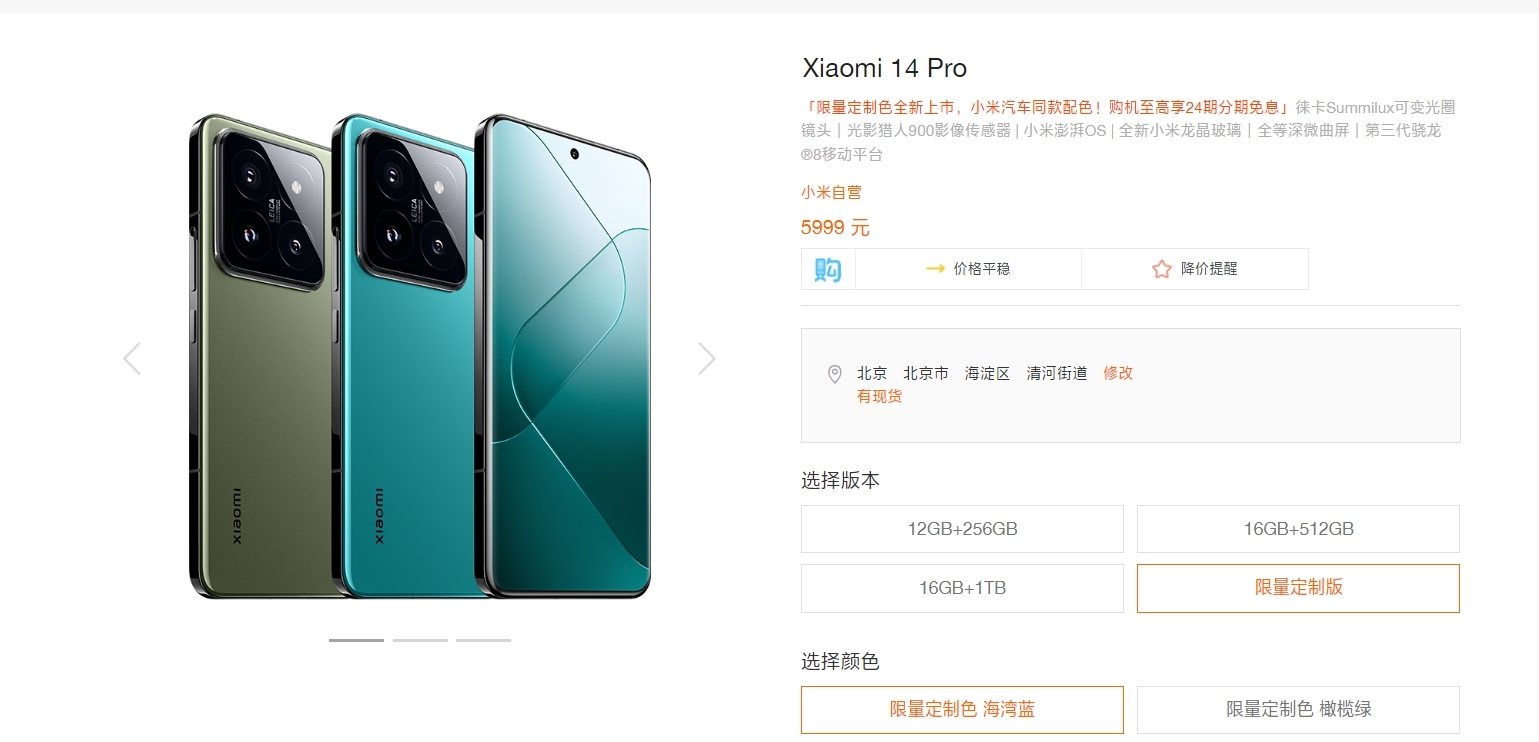Pick the 限量定制色 橄榄绿 color
Viewport: 1539px width, 742px height.
point(1298,710)
